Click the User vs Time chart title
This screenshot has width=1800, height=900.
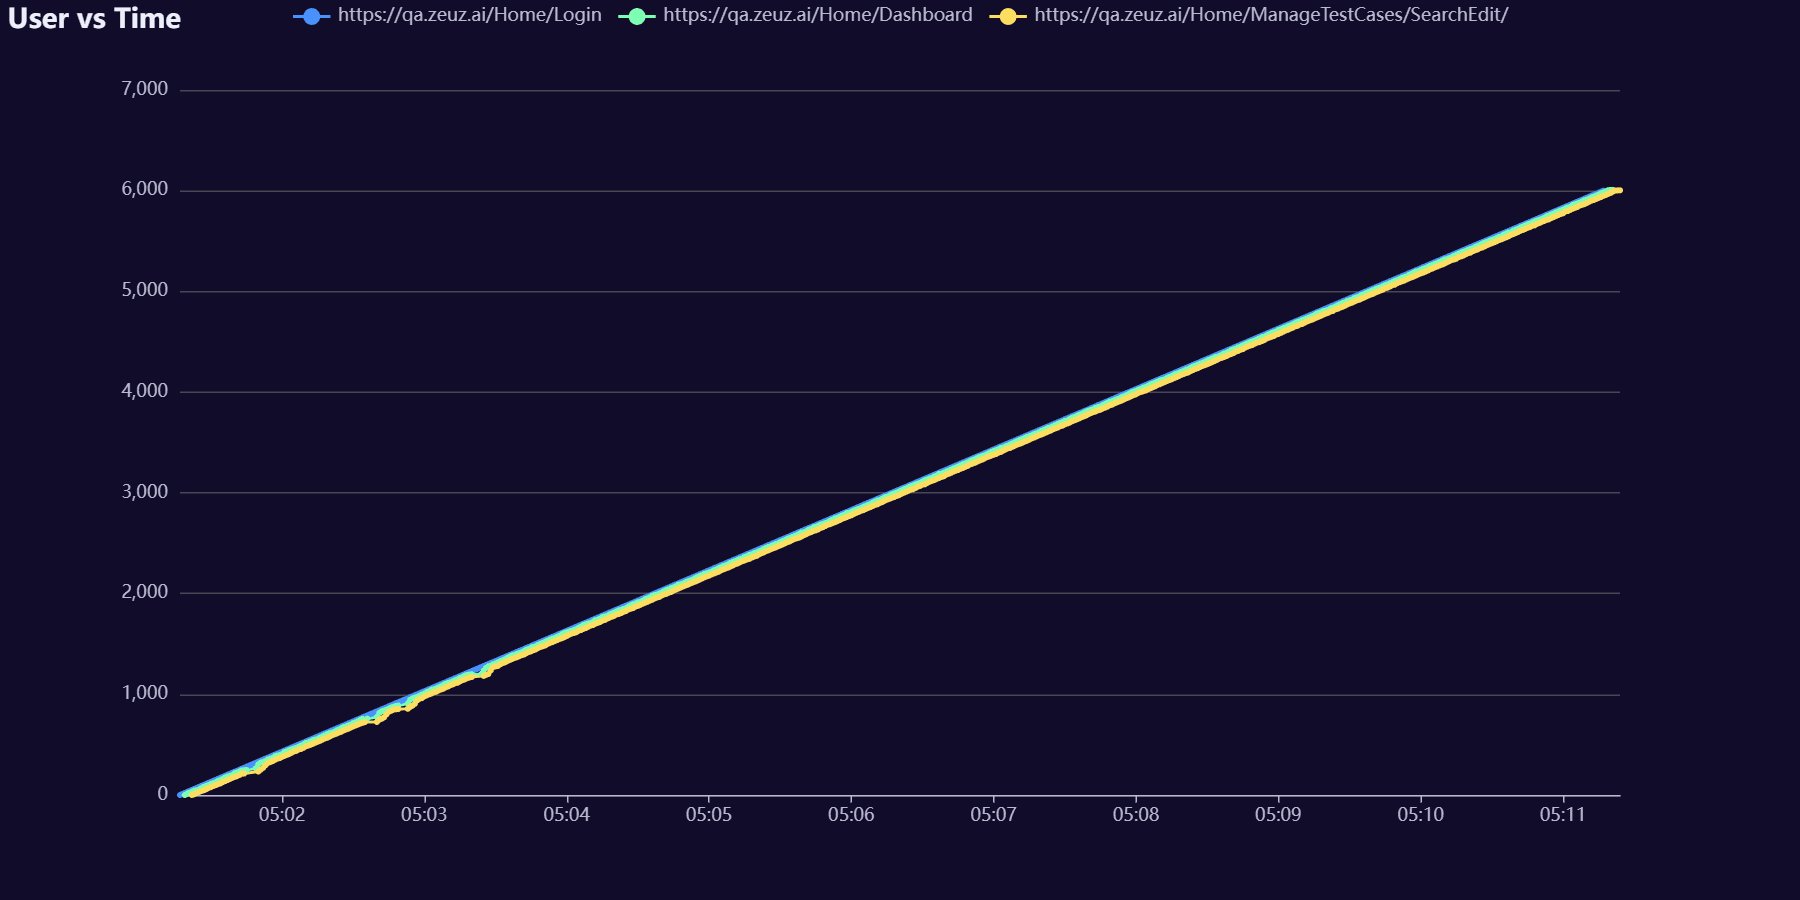pos(94,19)
